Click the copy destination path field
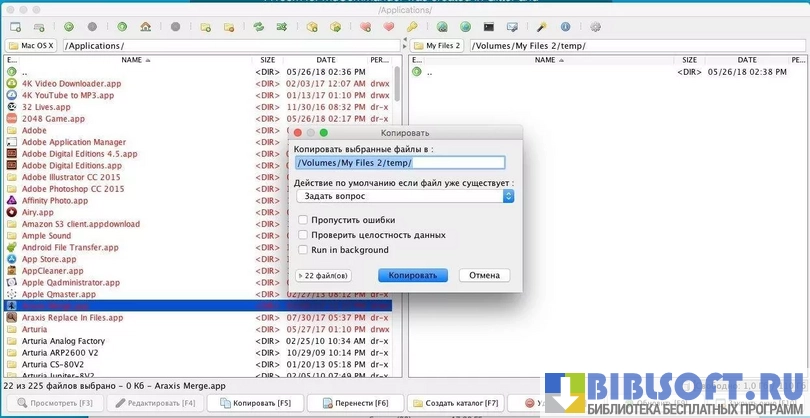This screenshot has height=418, width=810. [399, 163]
